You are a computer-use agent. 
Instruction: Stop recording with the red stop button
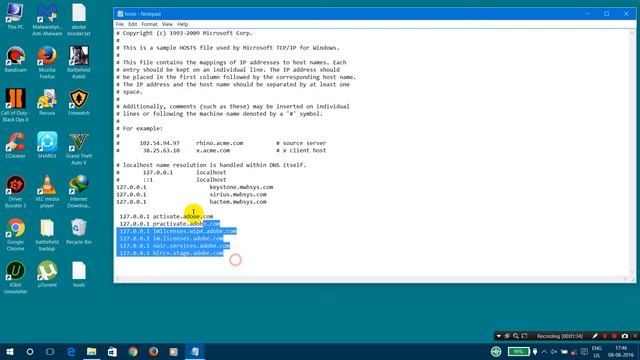click(614, 336)
